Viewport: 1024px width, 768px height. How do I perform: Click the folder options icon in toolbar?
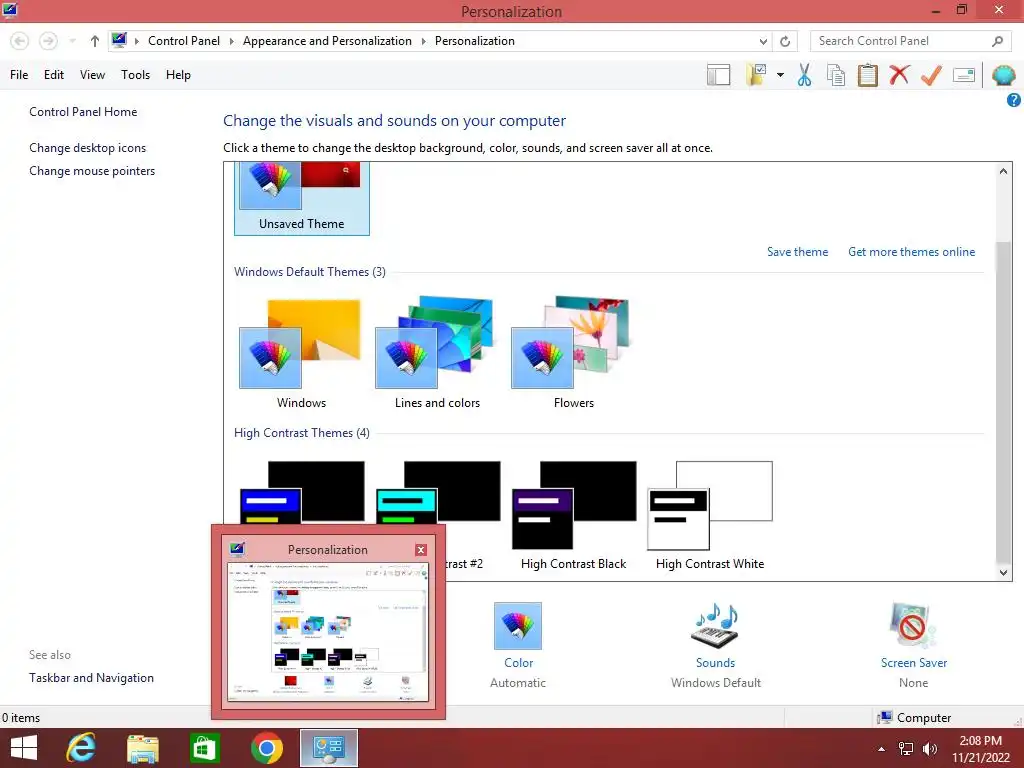[x=756, y=74]
